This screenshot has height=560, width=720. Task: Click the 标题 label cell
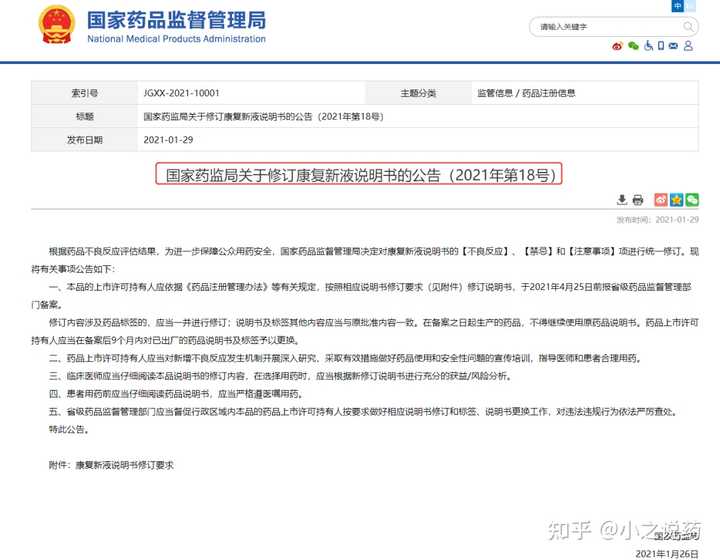pyautogui.click(x=84, y=117)
